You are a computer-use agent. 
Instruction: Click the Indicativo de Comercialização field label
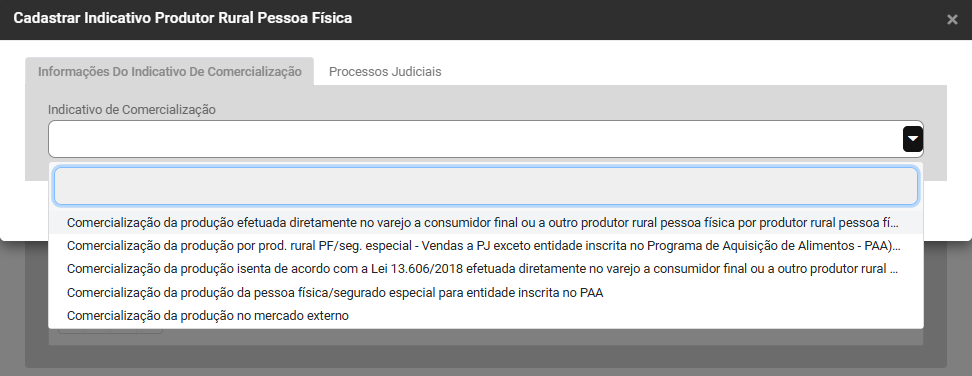[x=132, y=110]
